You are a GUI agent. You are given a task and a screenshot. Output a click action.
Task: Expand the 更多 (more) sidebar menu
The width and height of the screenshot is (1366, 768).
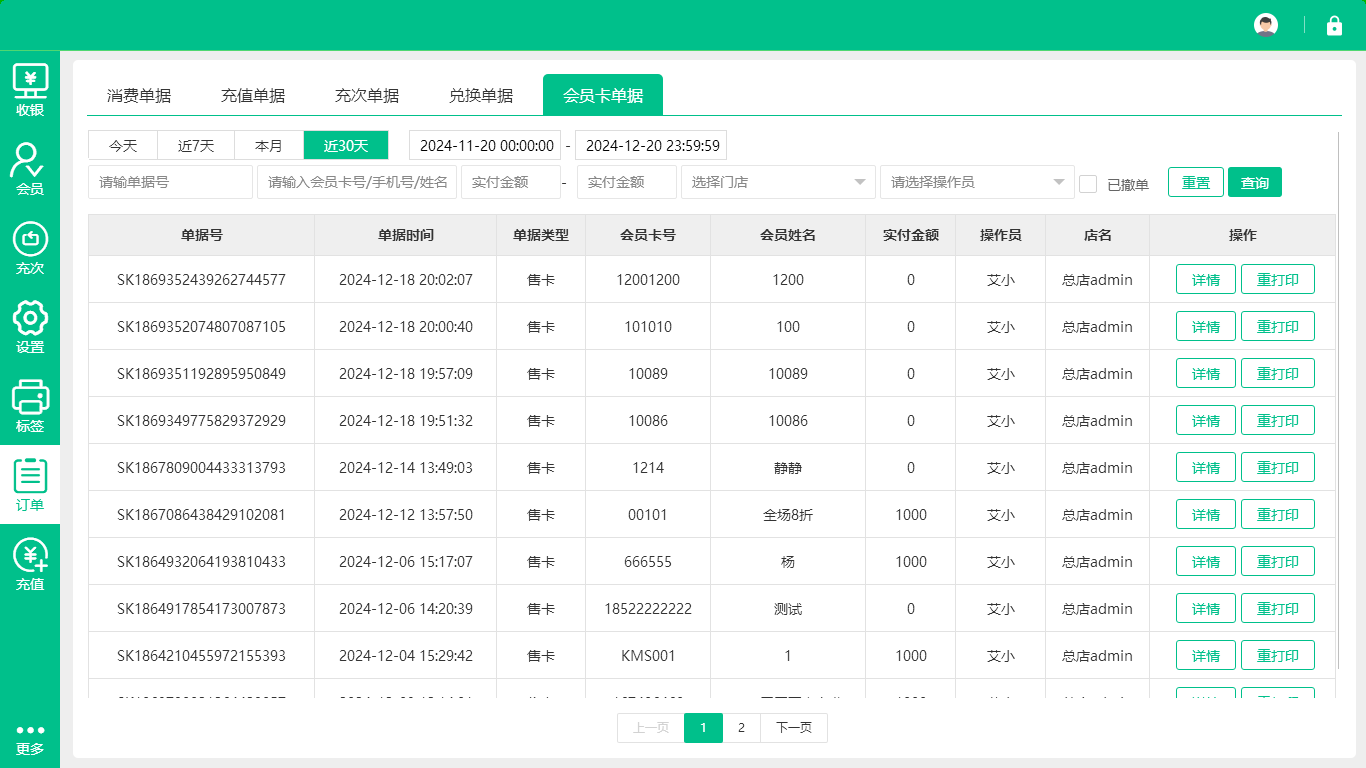point(30,740)
